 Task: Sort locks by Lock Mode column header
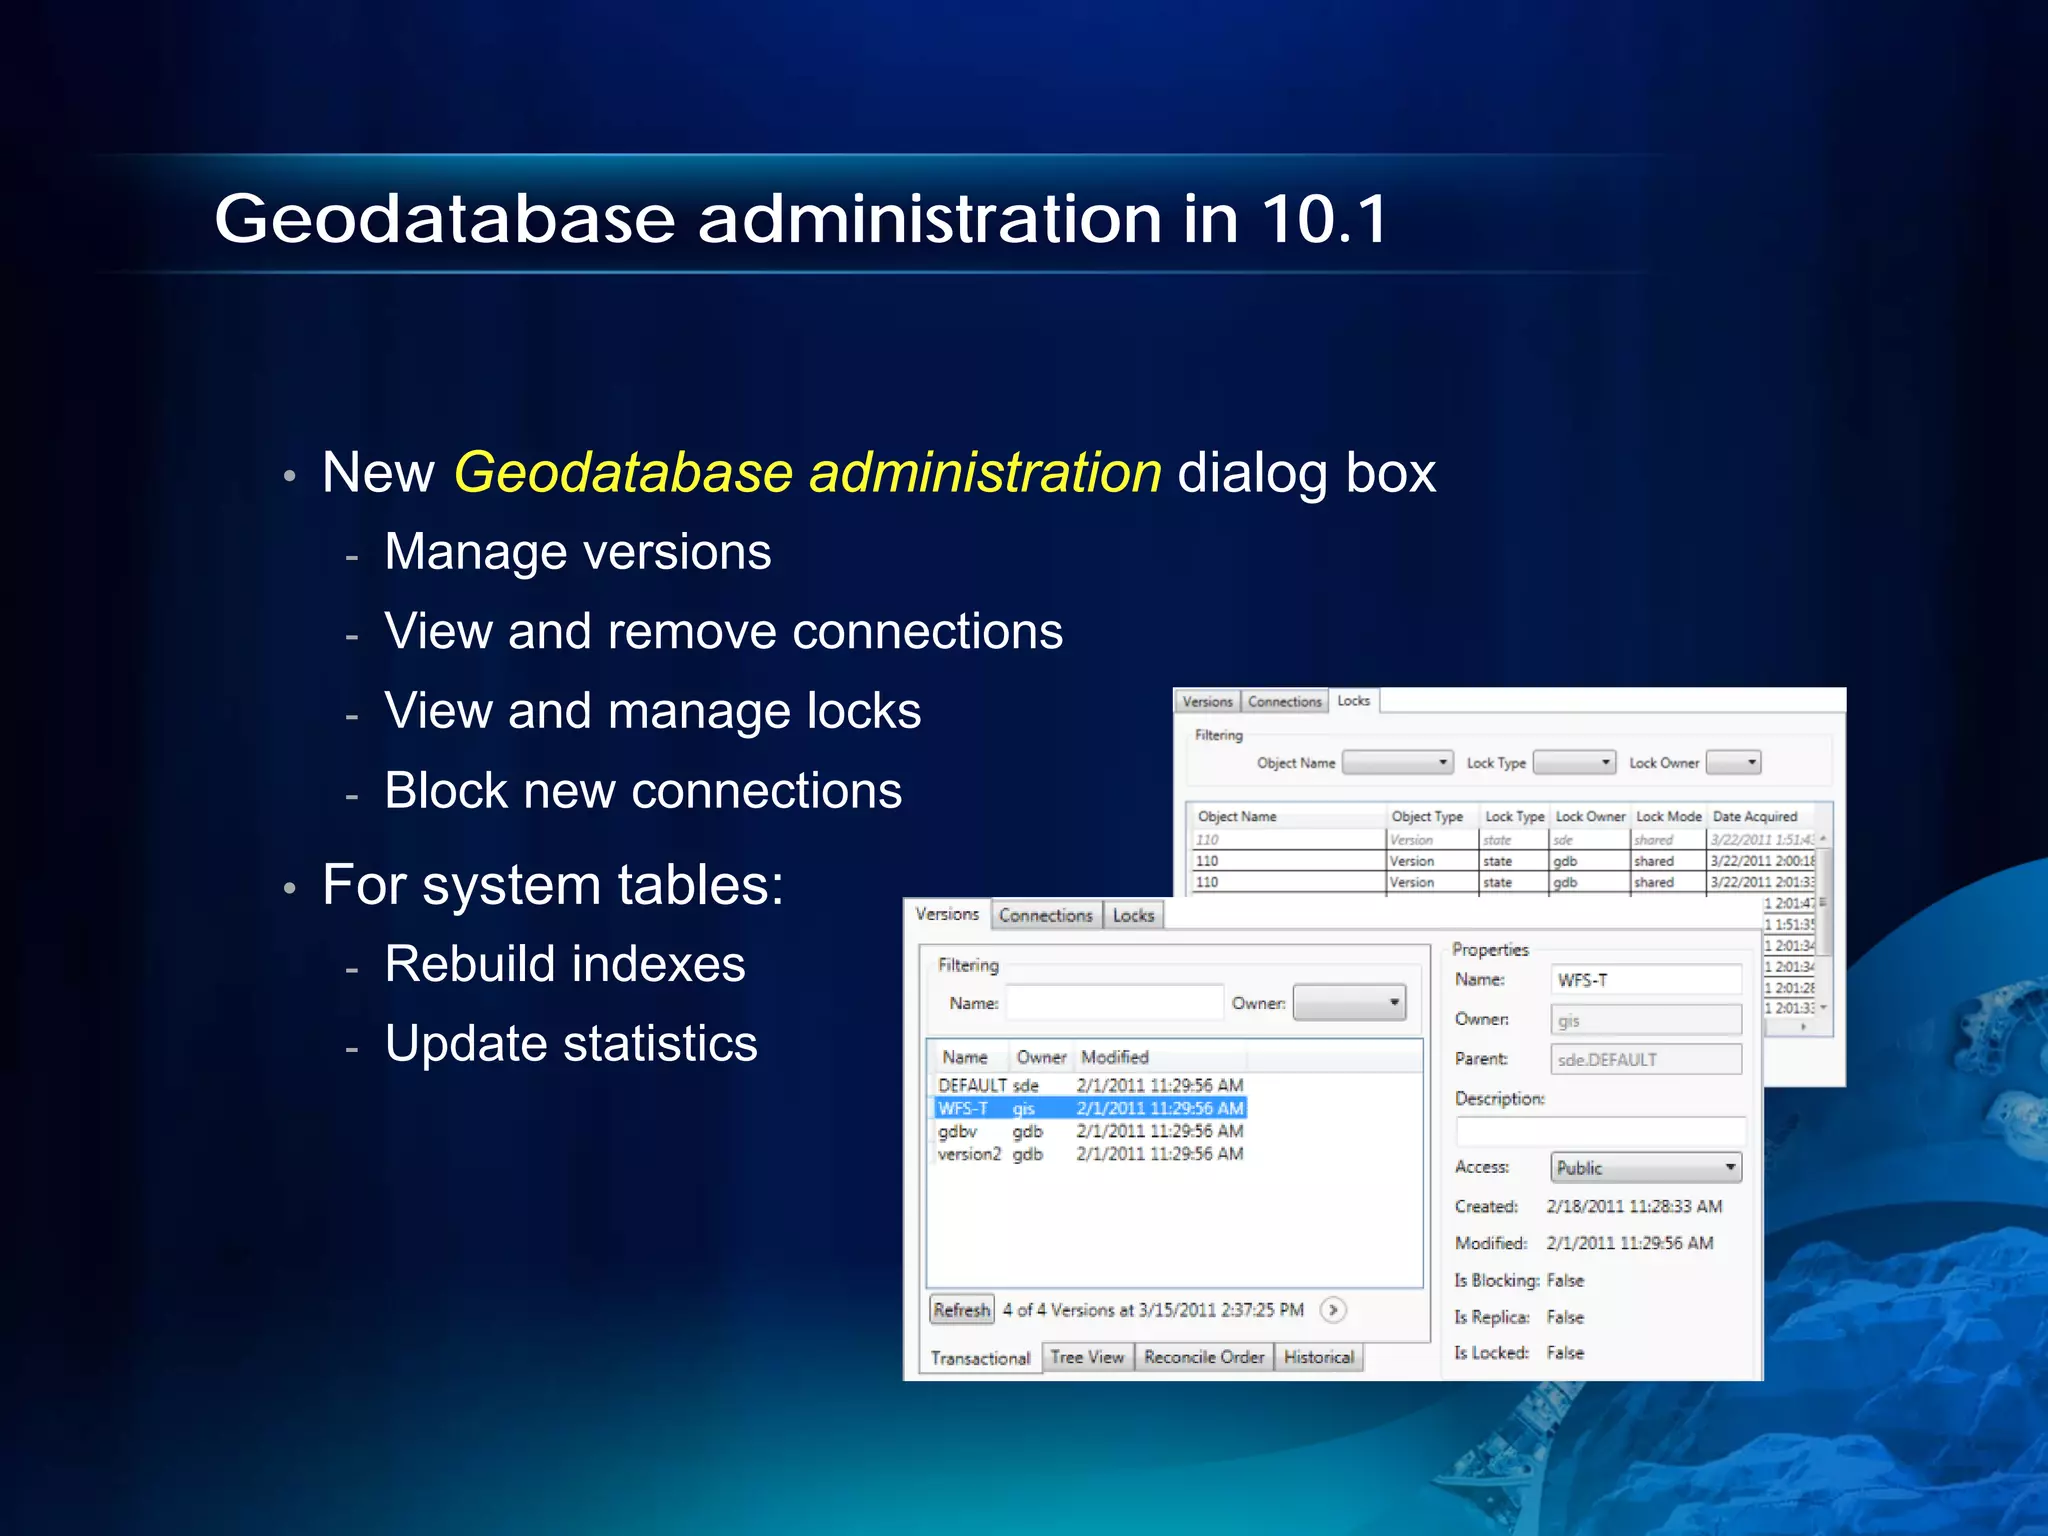click(x=1668, y=816)
